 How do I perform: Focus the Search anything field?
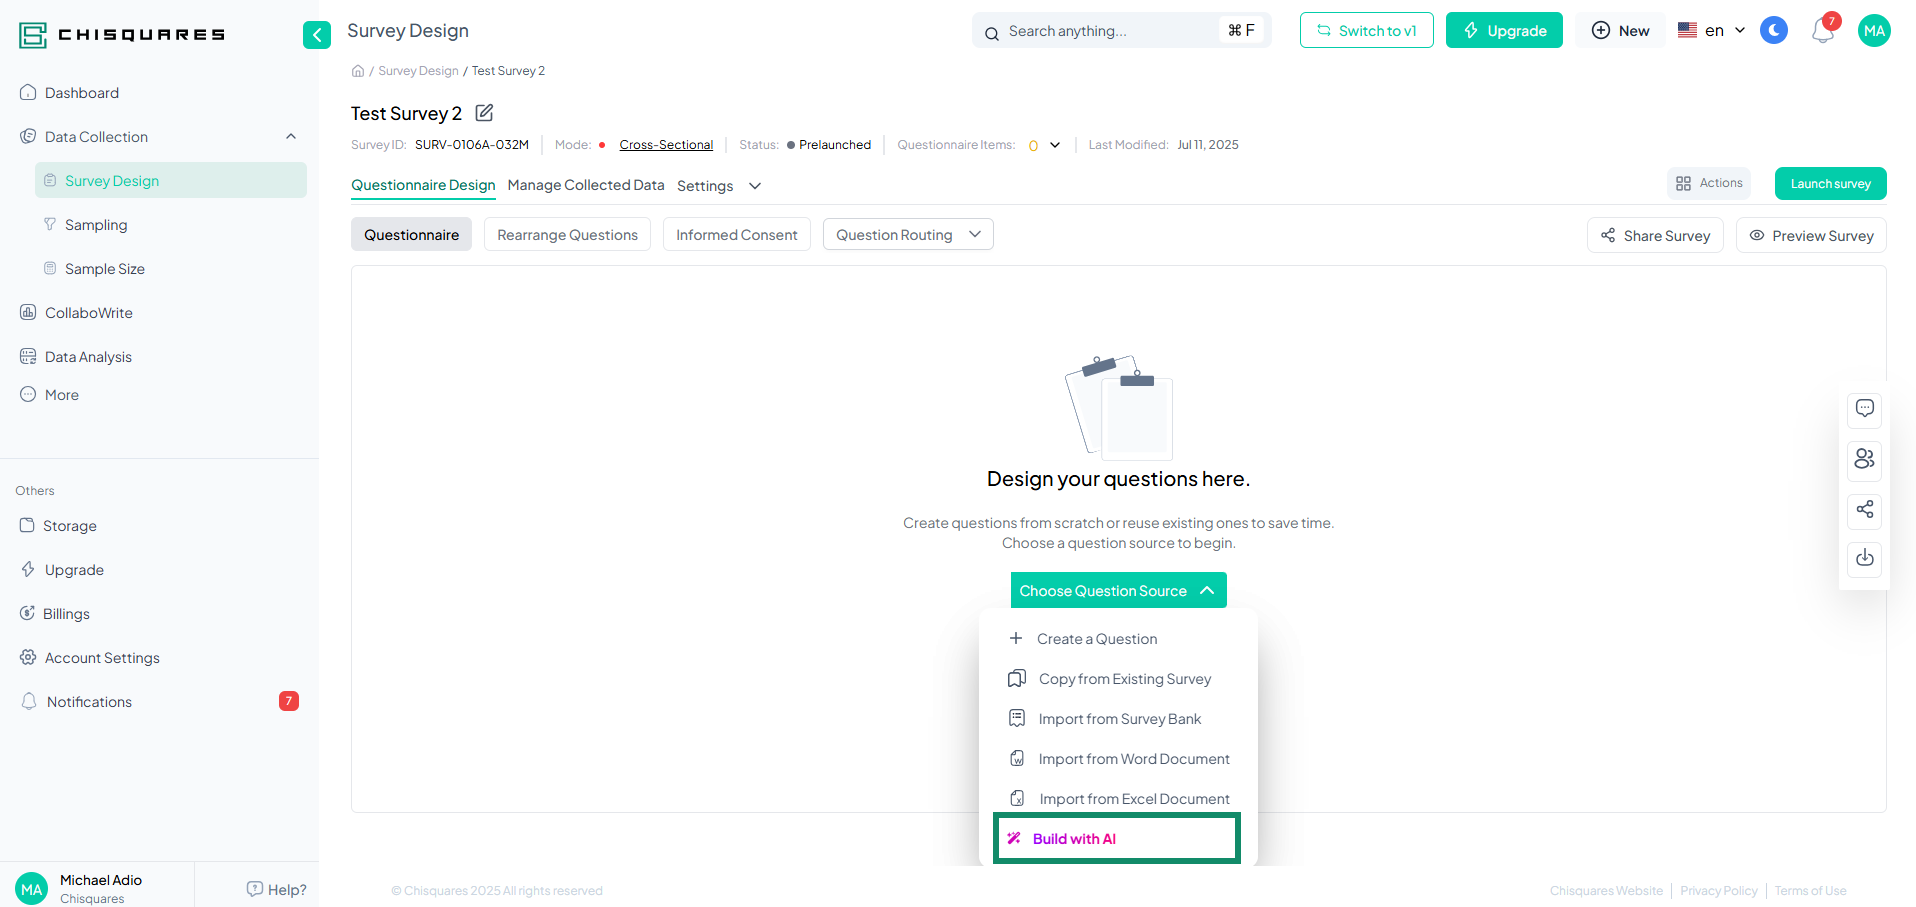1110,31
